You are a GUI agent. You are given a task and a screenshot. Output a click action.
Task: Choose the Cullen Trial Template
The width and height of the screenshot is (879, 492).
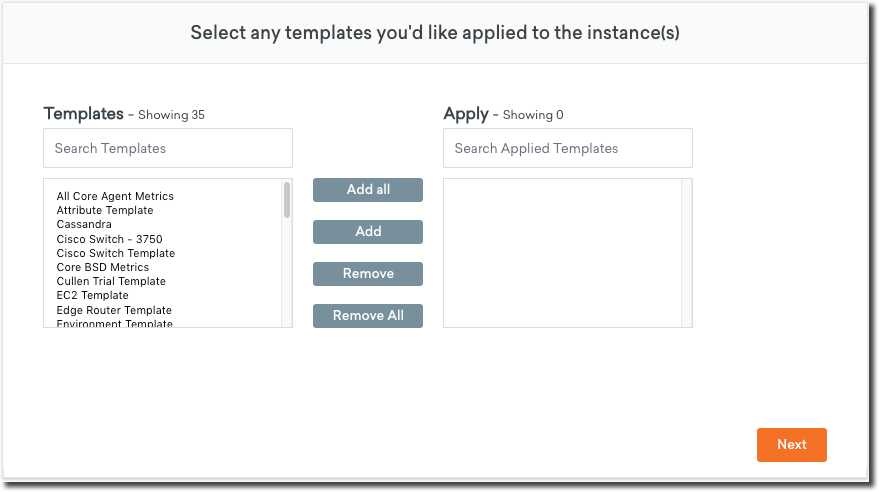[111, 282]
